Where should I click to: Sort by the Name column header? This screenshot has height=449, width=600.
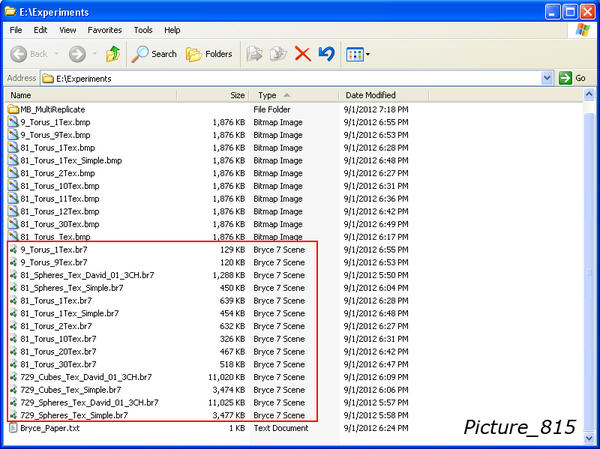[x=90, y=95]
